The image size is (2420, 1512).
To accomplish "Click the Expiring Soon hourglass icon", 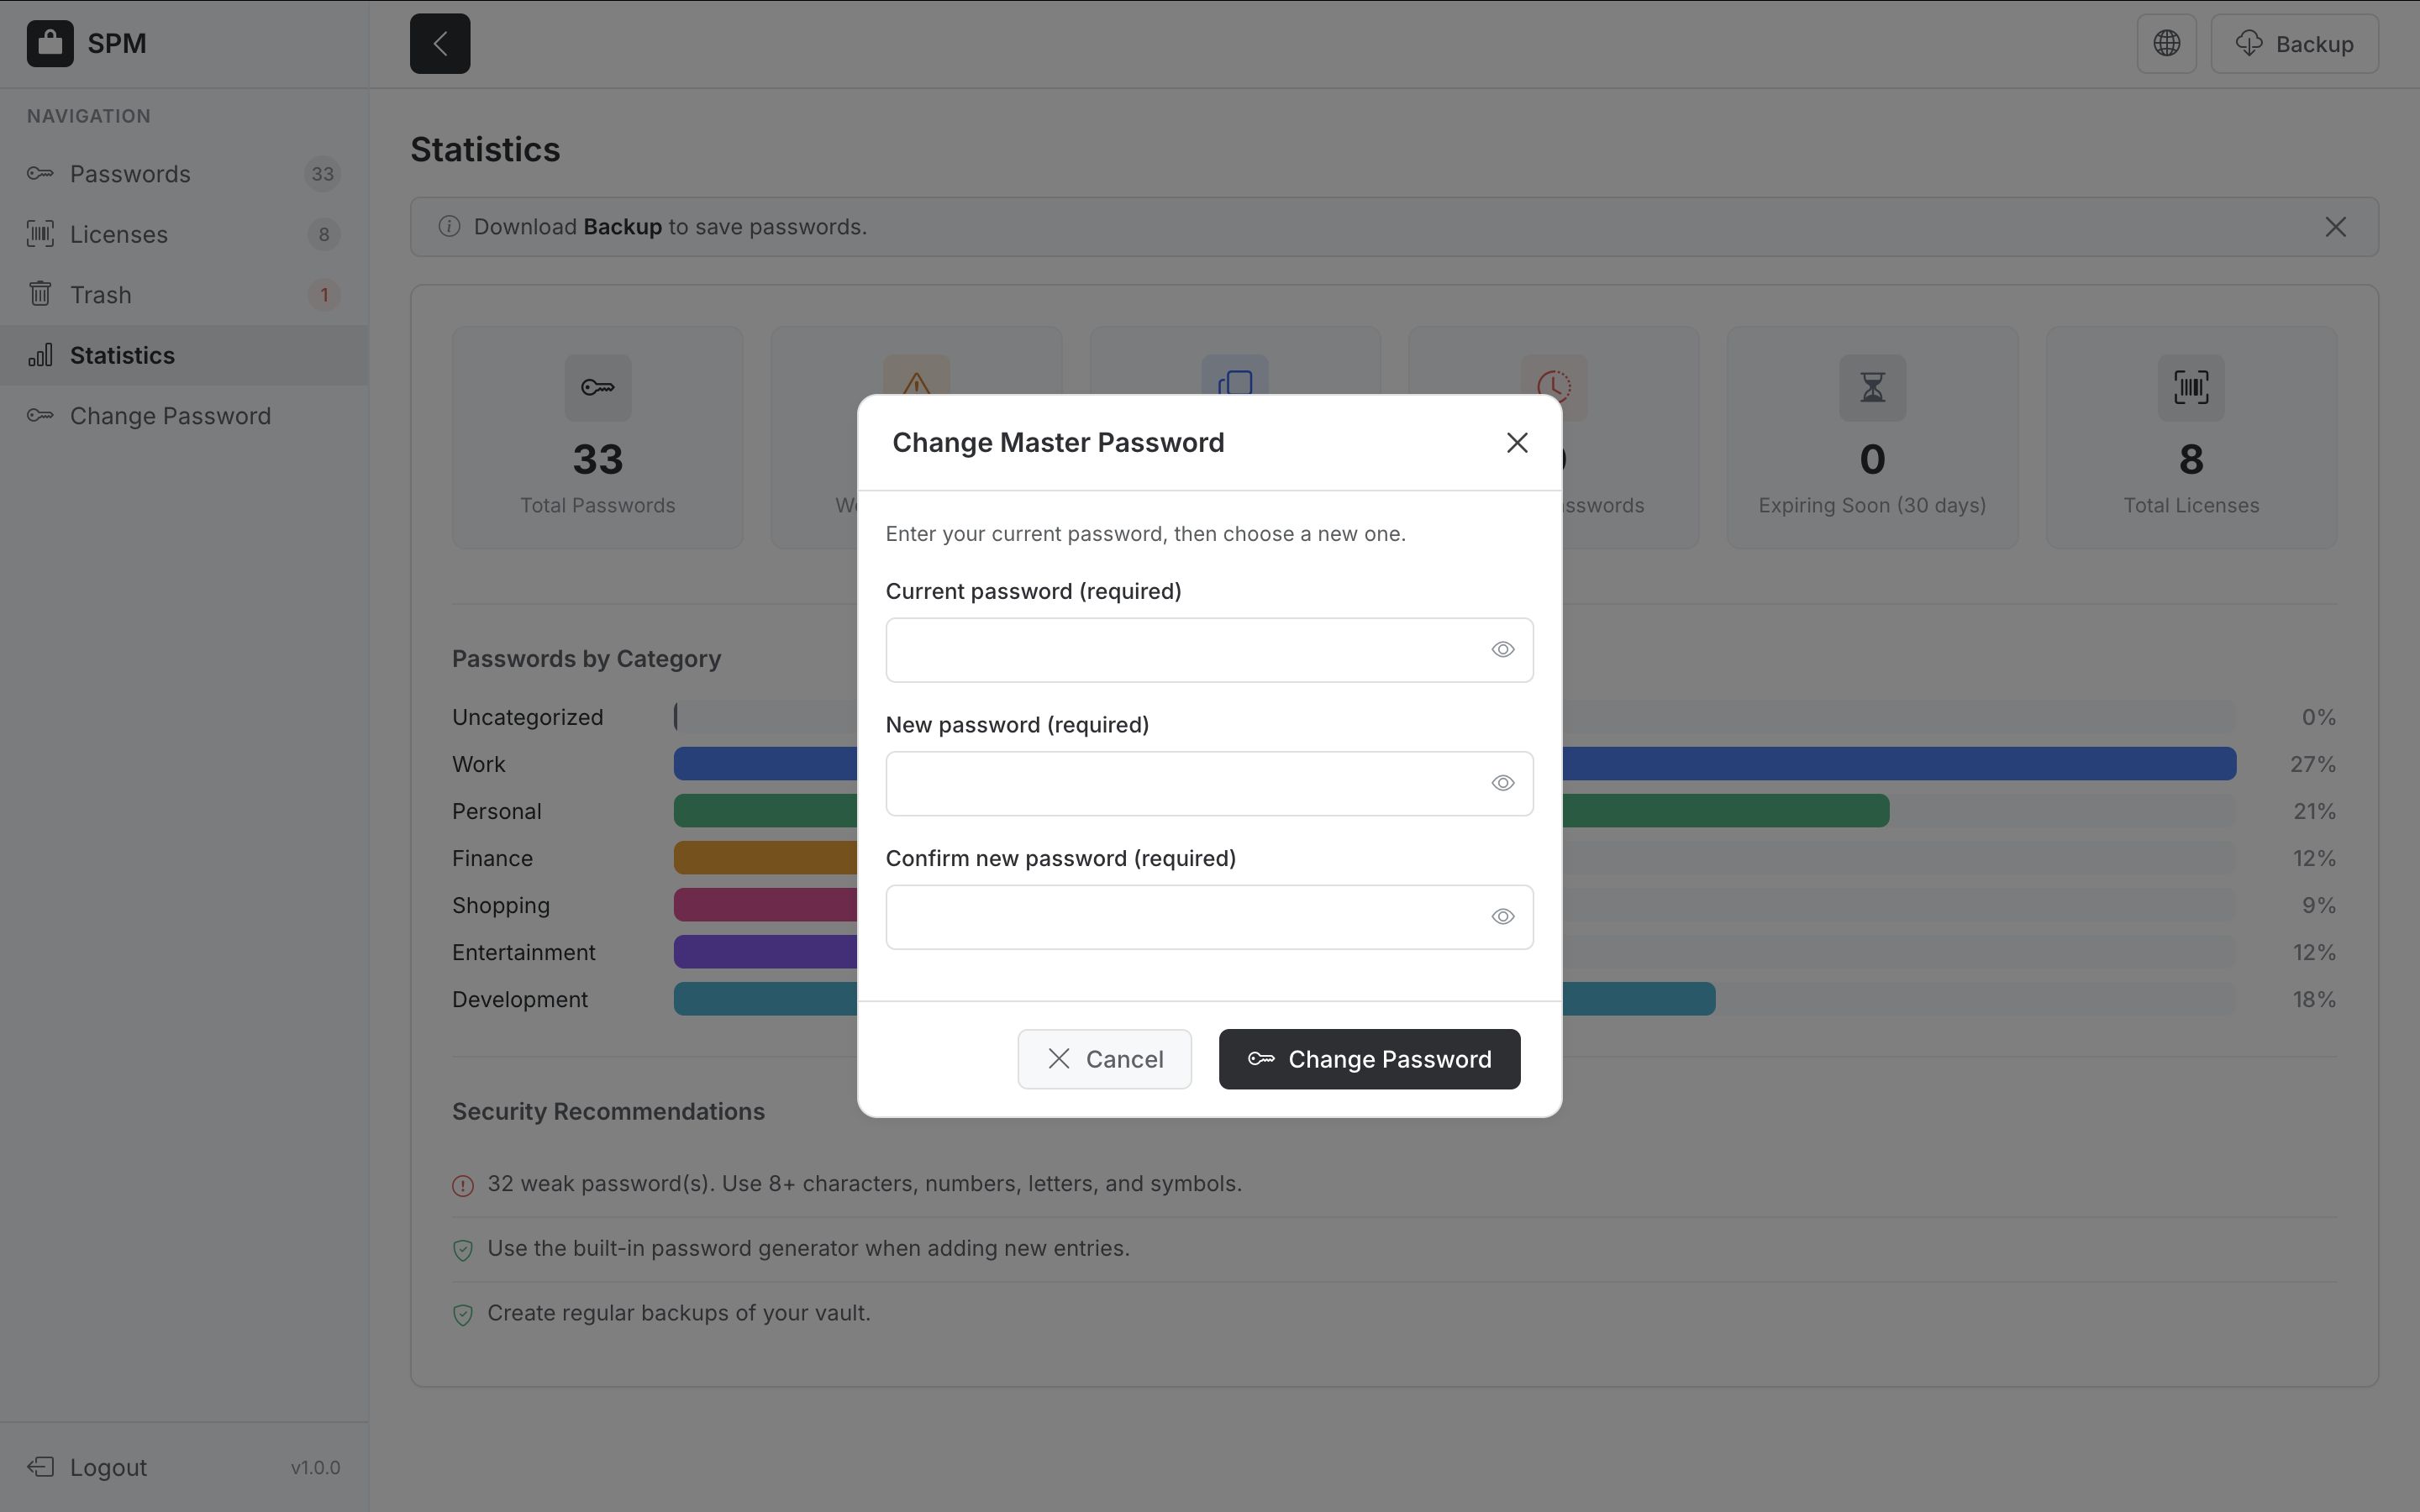I will point(1872,388).
